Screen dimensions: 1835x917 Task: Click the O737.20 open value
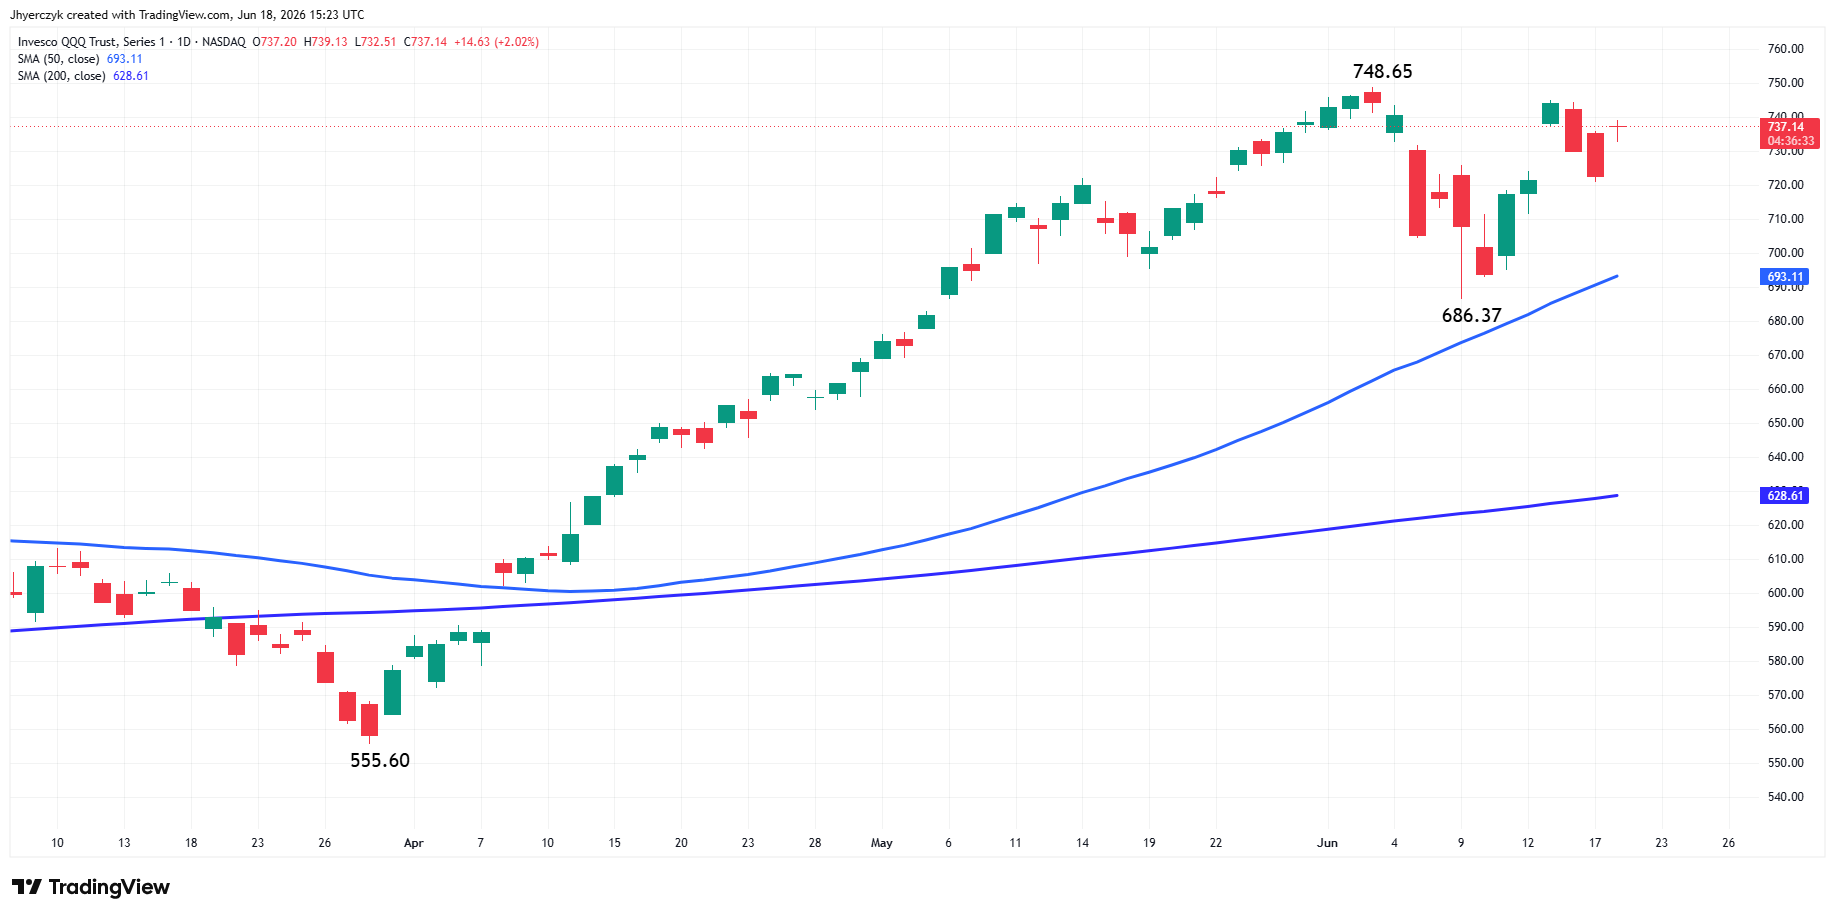click(274, 42)
